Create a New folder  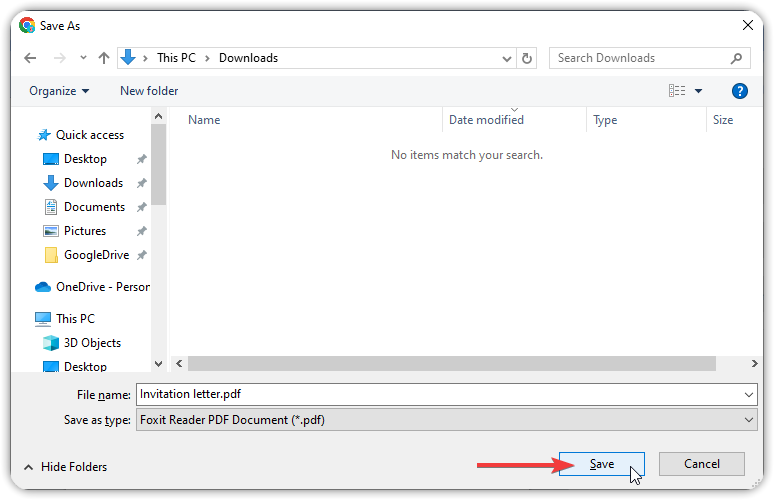point(149,91)
